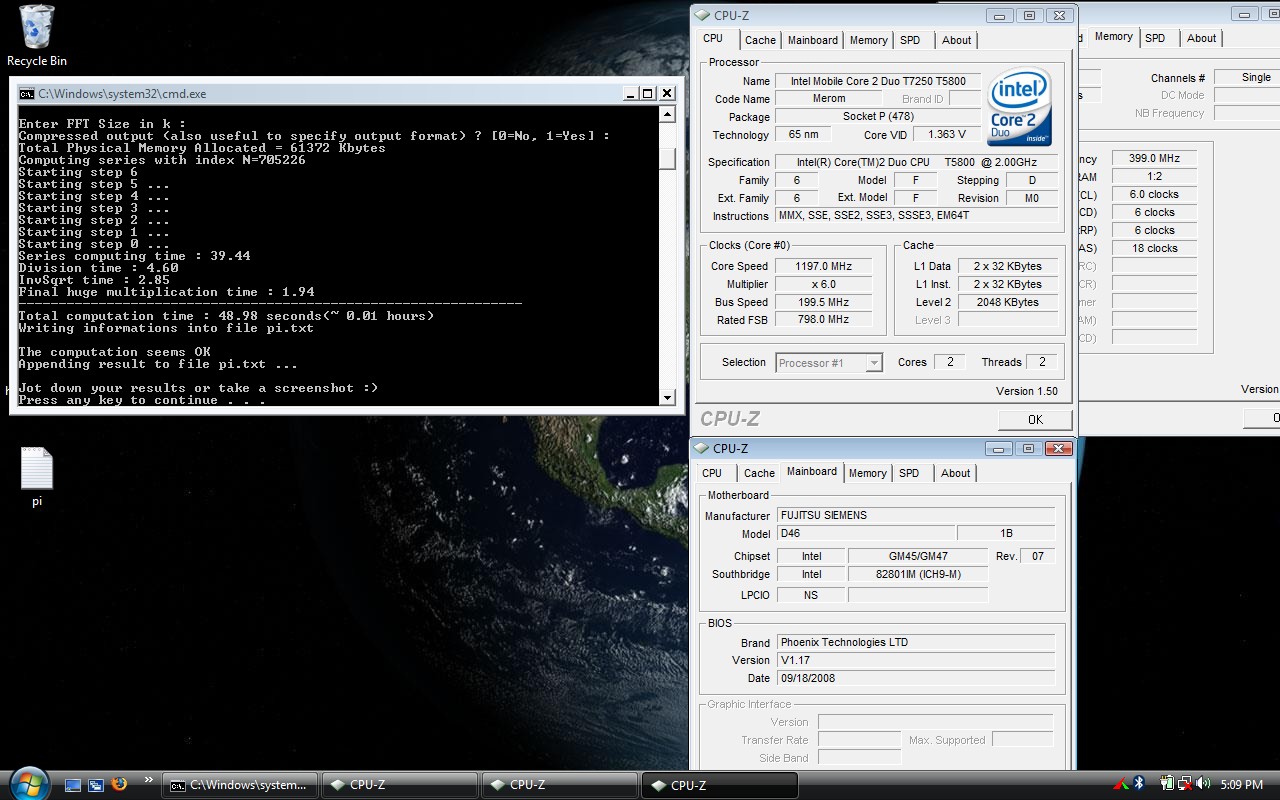
Task: Click Show Desktop quick launch icon
Action: tap(73, 785)
